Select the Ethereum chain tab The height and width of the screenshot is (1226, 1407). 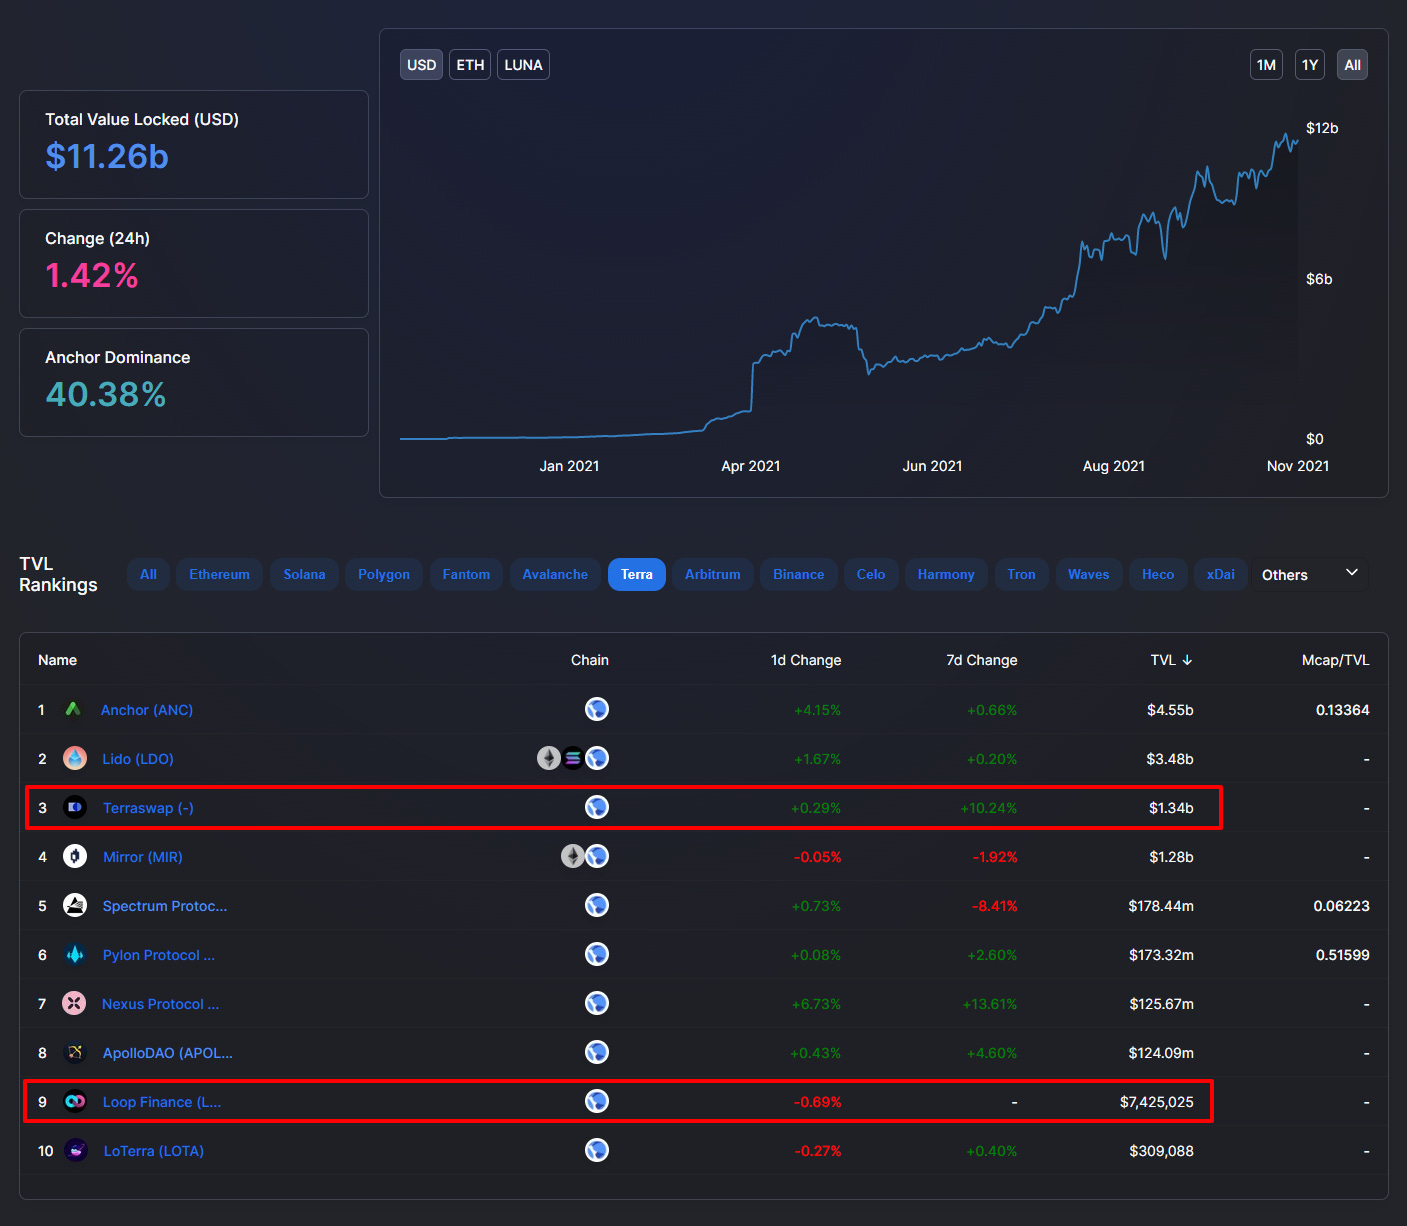tap(220, 574)
